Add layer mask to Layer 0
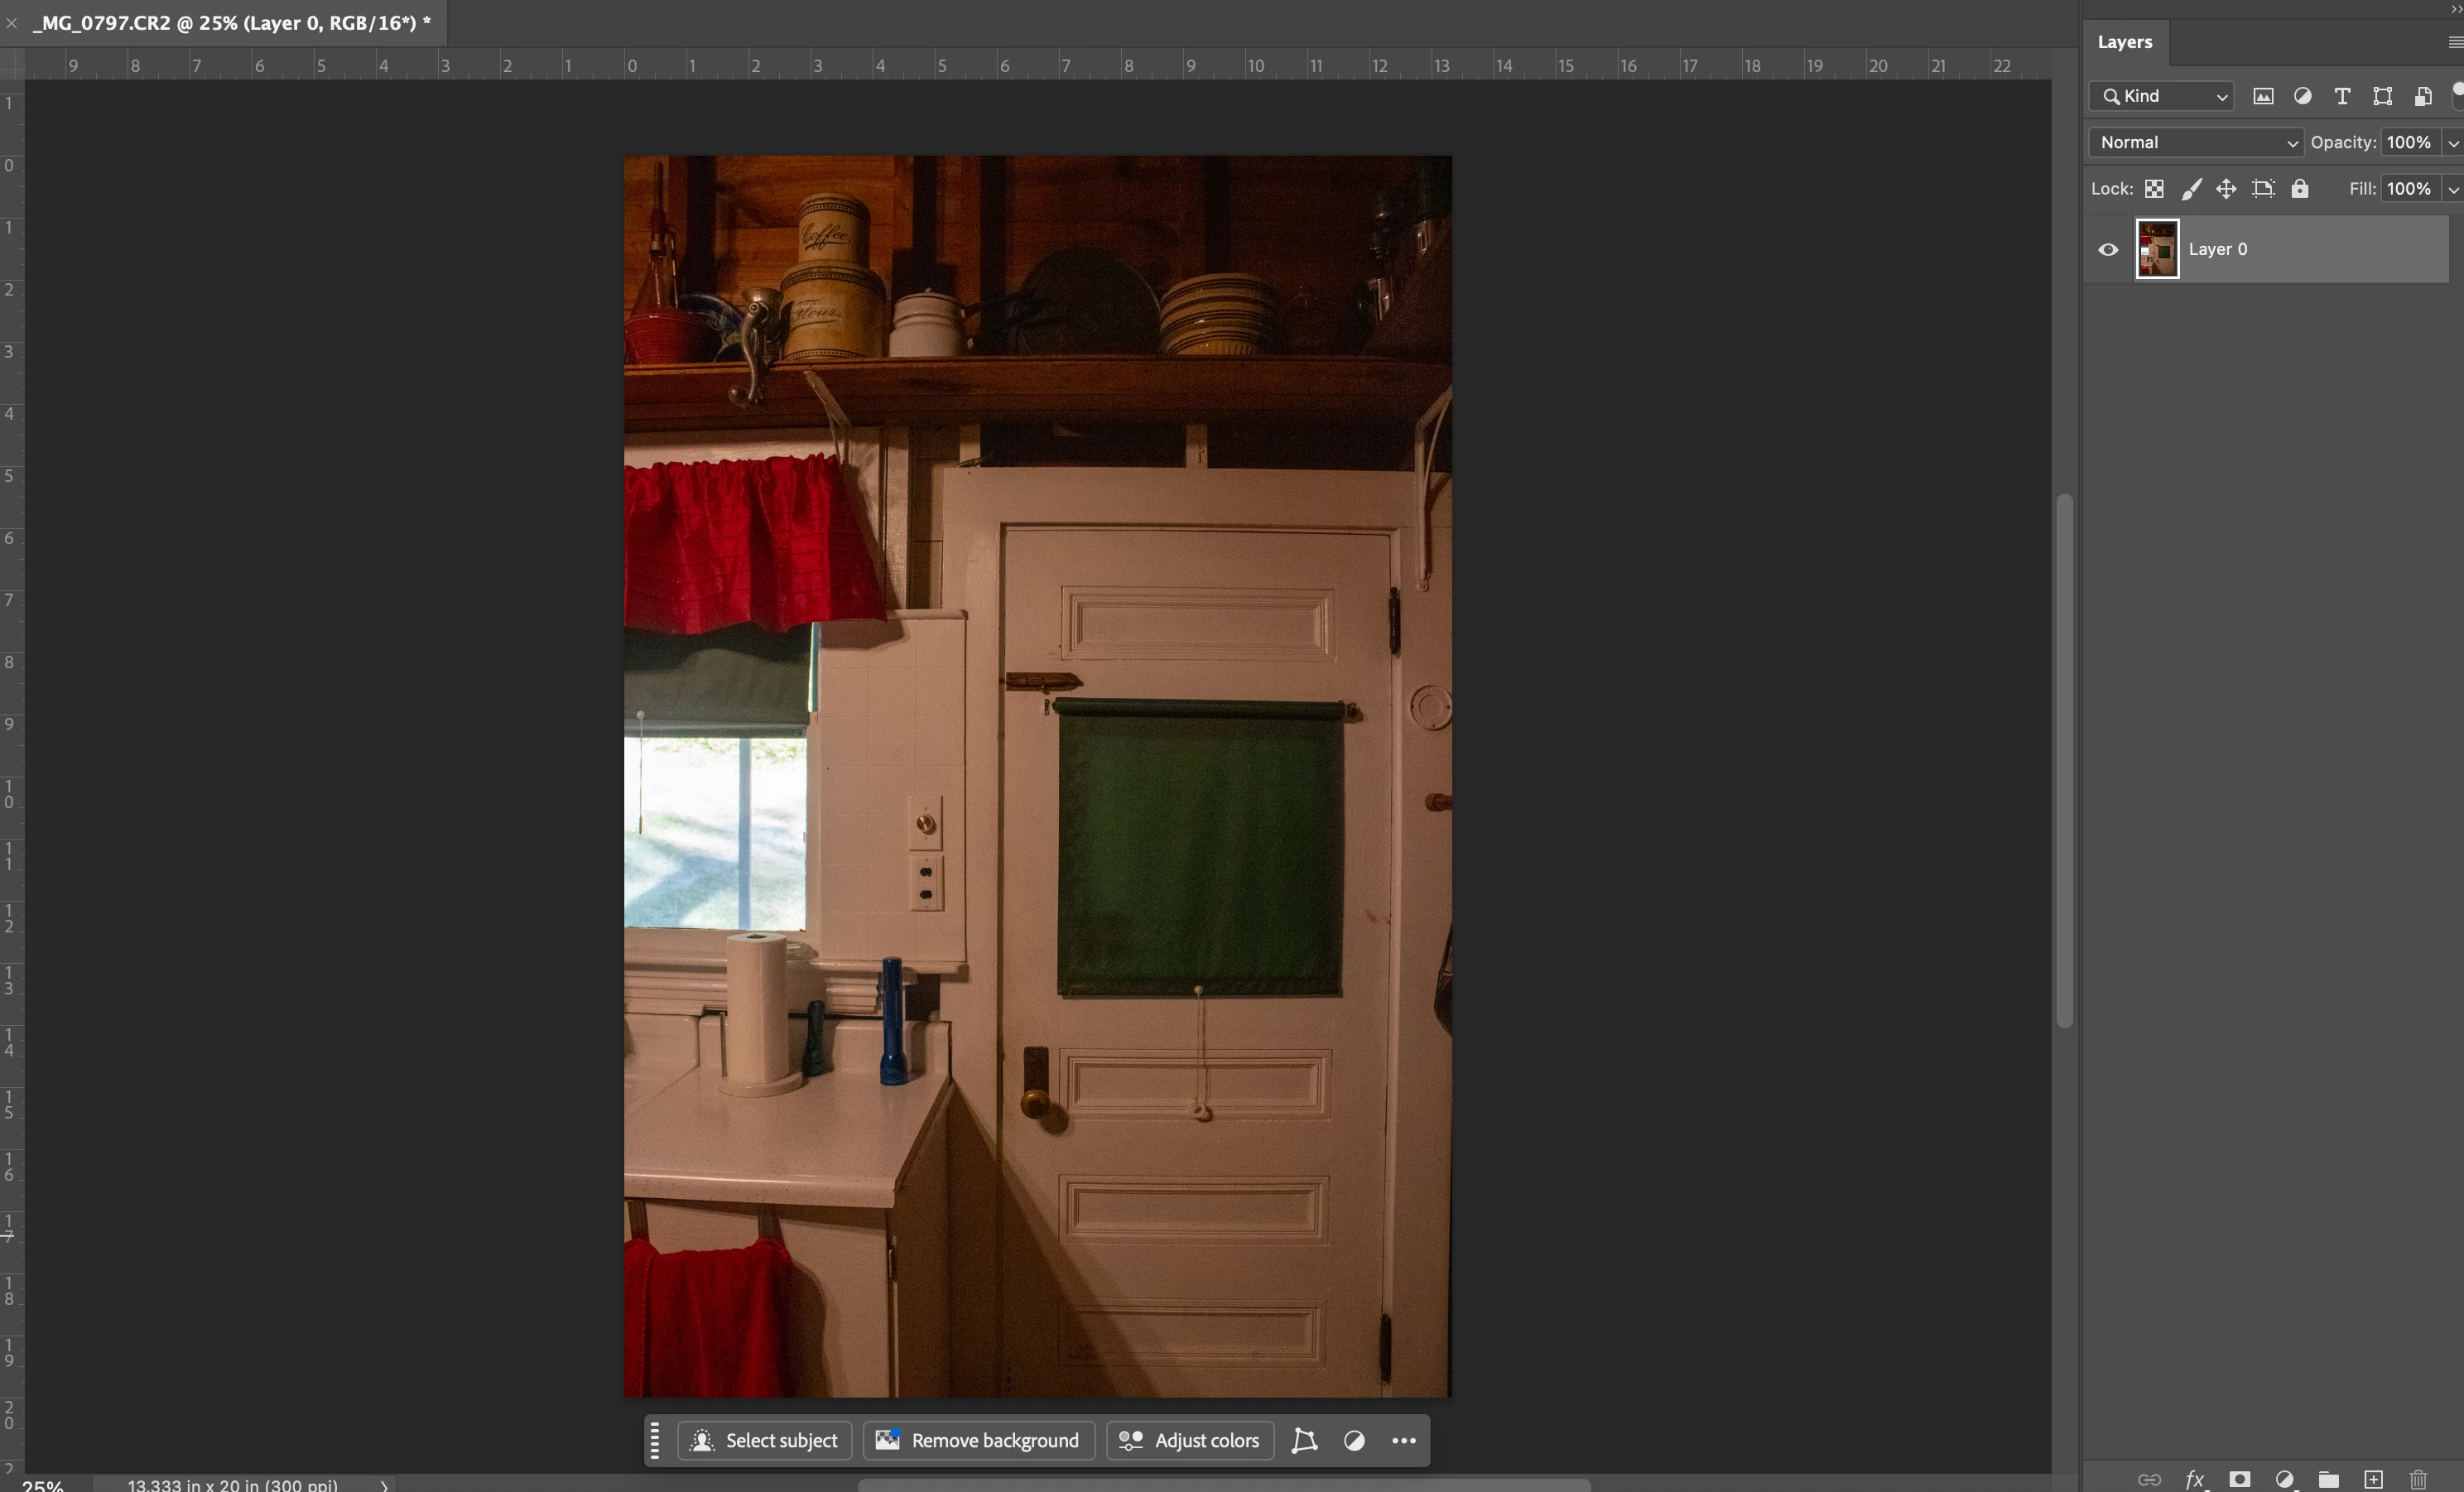Viewport: 2464px width, 1492px height. click(2240, 1479)
